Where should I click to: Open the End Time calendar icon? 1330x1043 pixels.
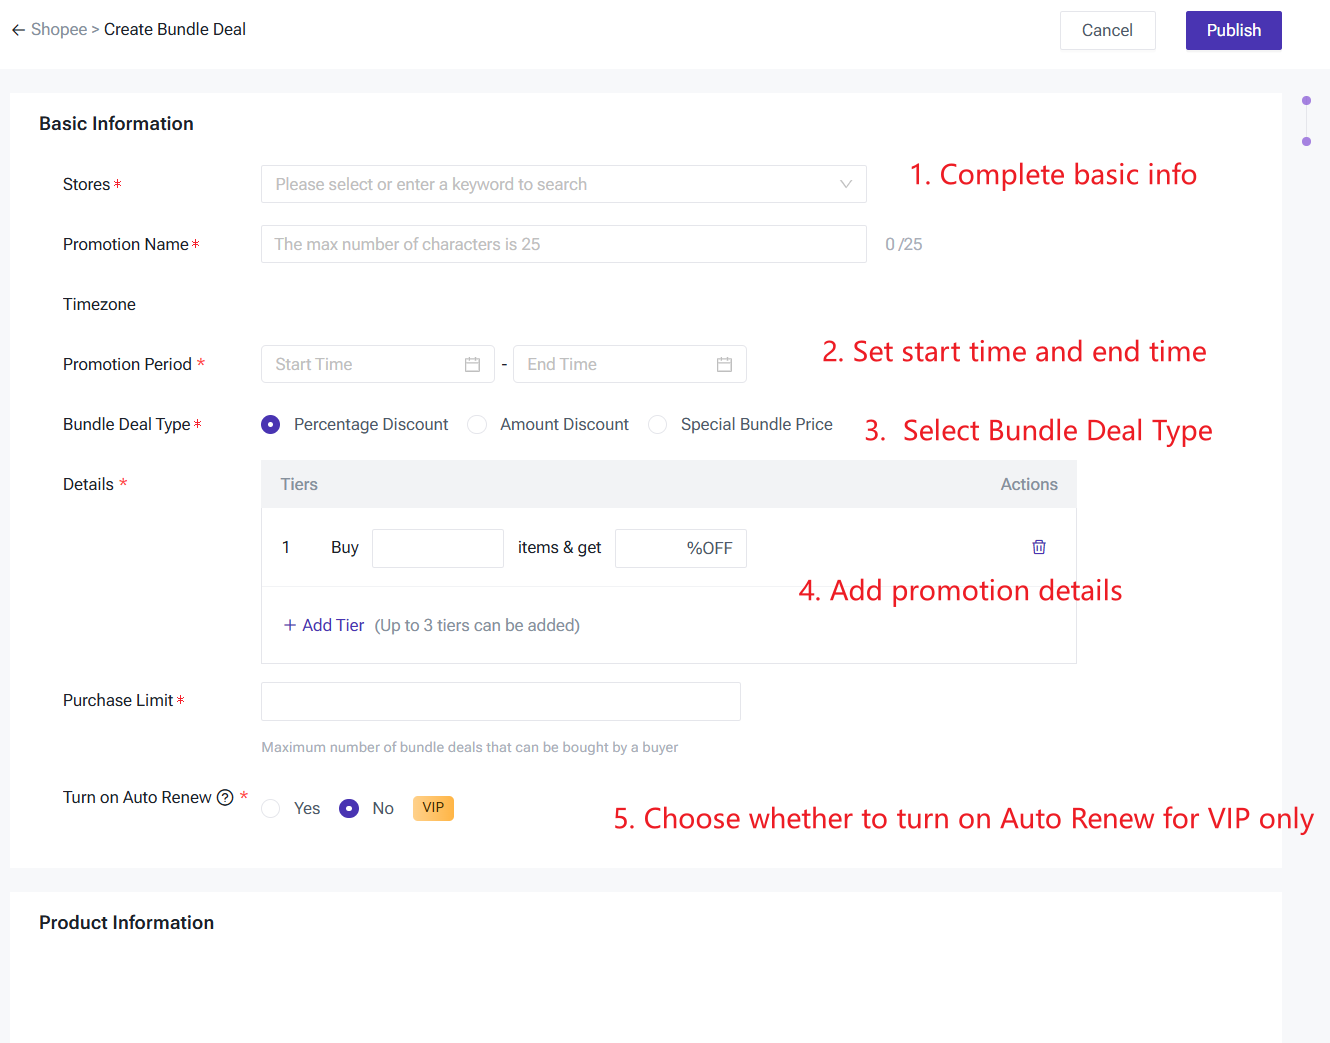point(725,365)
